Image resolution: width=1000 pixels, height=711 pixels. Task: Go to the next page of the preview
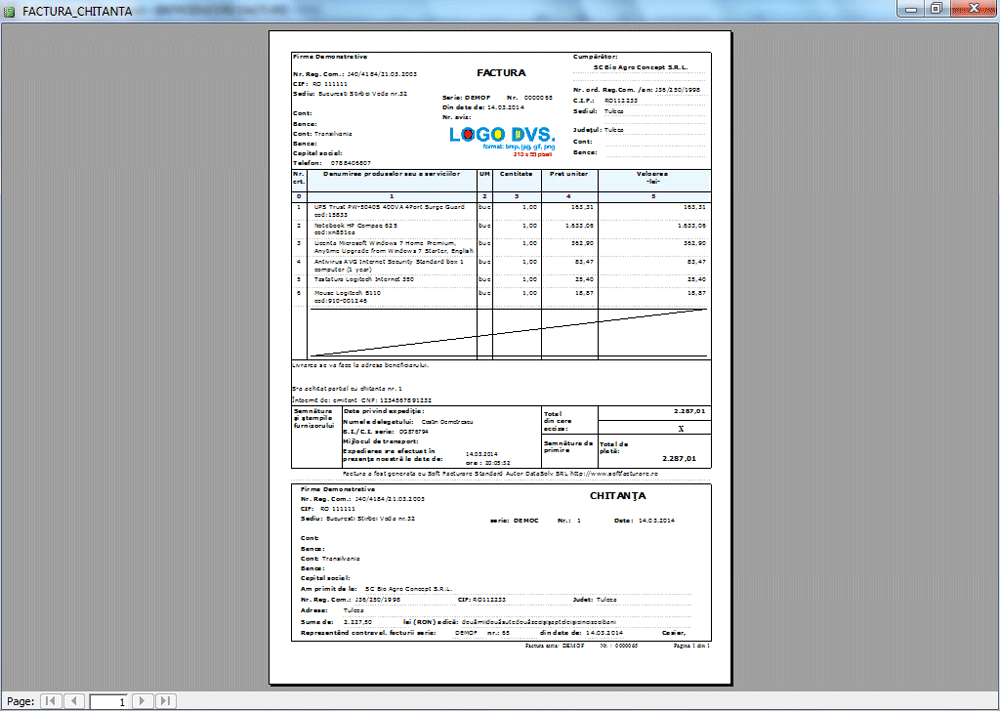(x=142, y=701)
